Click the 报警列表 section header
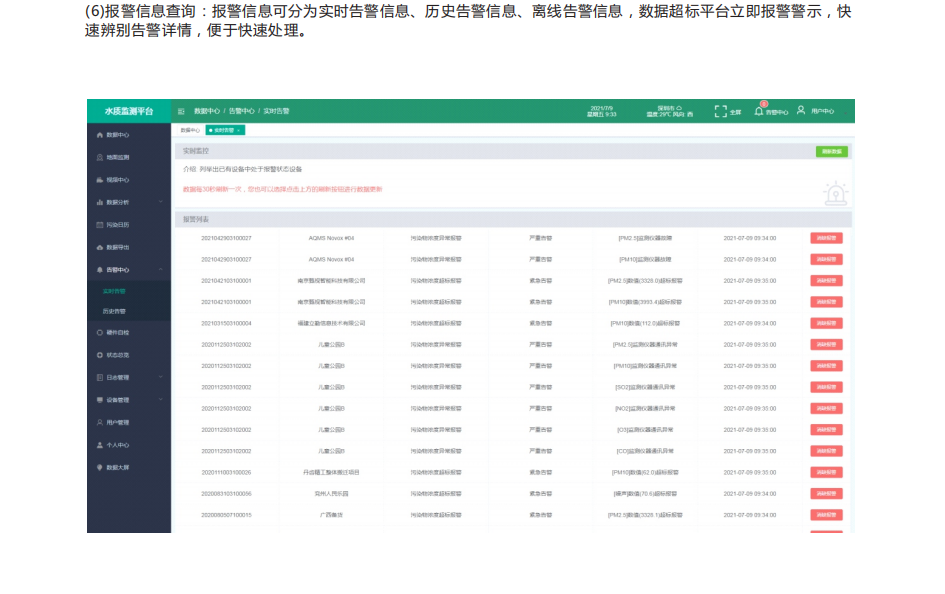This screenshot has height=594, width=945. tap(513, 219)
